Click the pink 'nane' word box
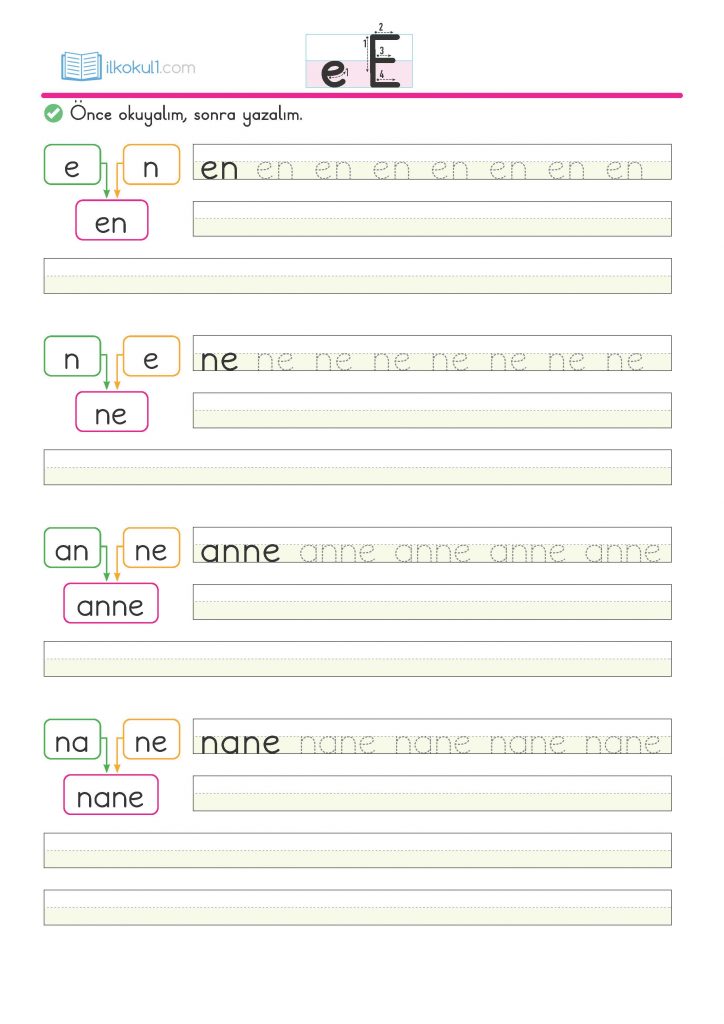The height and width of the screenshot is (1024, 724). tap(111, 796)
